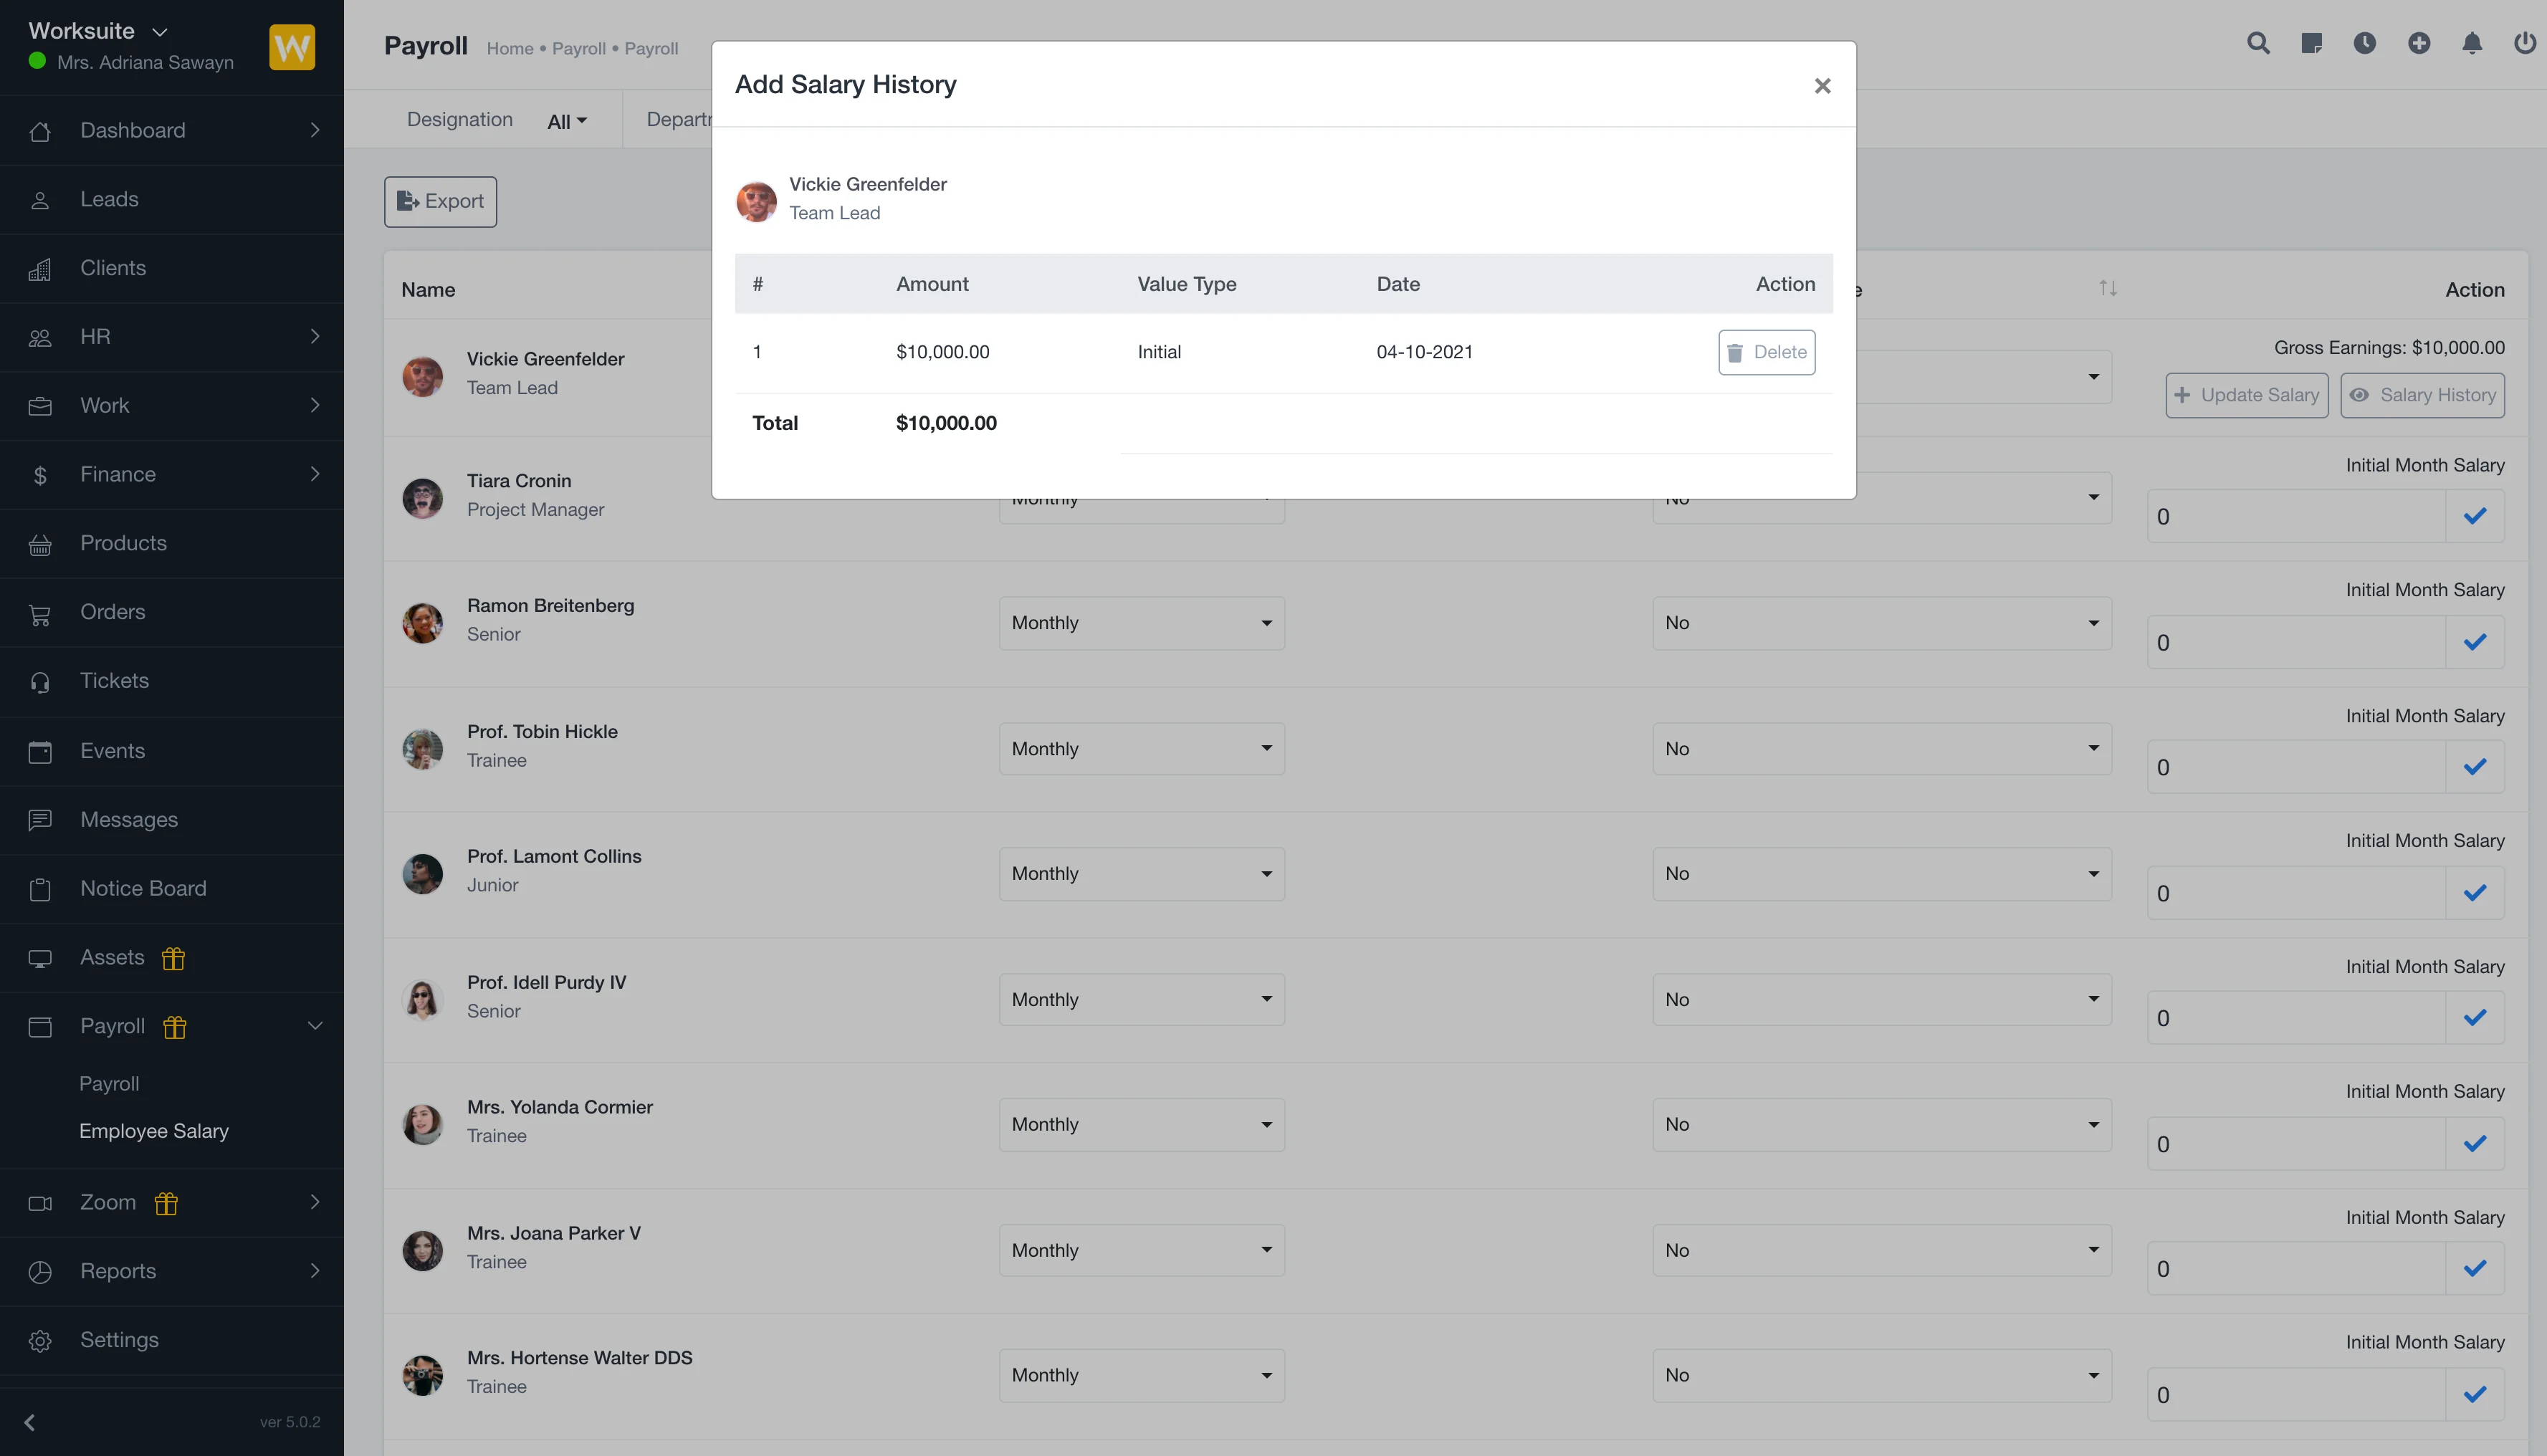
Task: Open Employee Salary submenu item
Action: point(154,1131)
